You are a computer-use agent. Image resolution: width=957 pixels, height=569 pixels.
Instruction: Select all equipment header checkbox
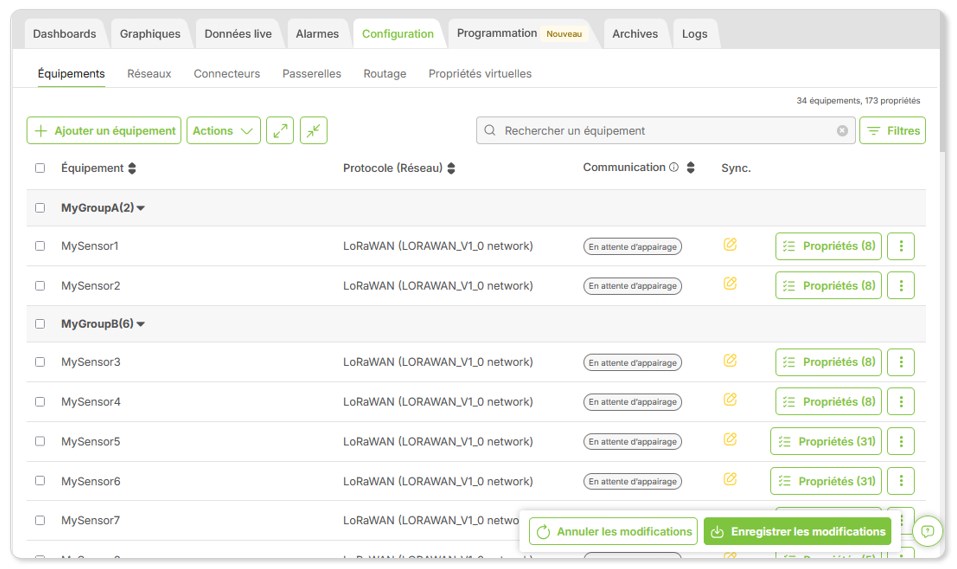(x=40, y=168)
